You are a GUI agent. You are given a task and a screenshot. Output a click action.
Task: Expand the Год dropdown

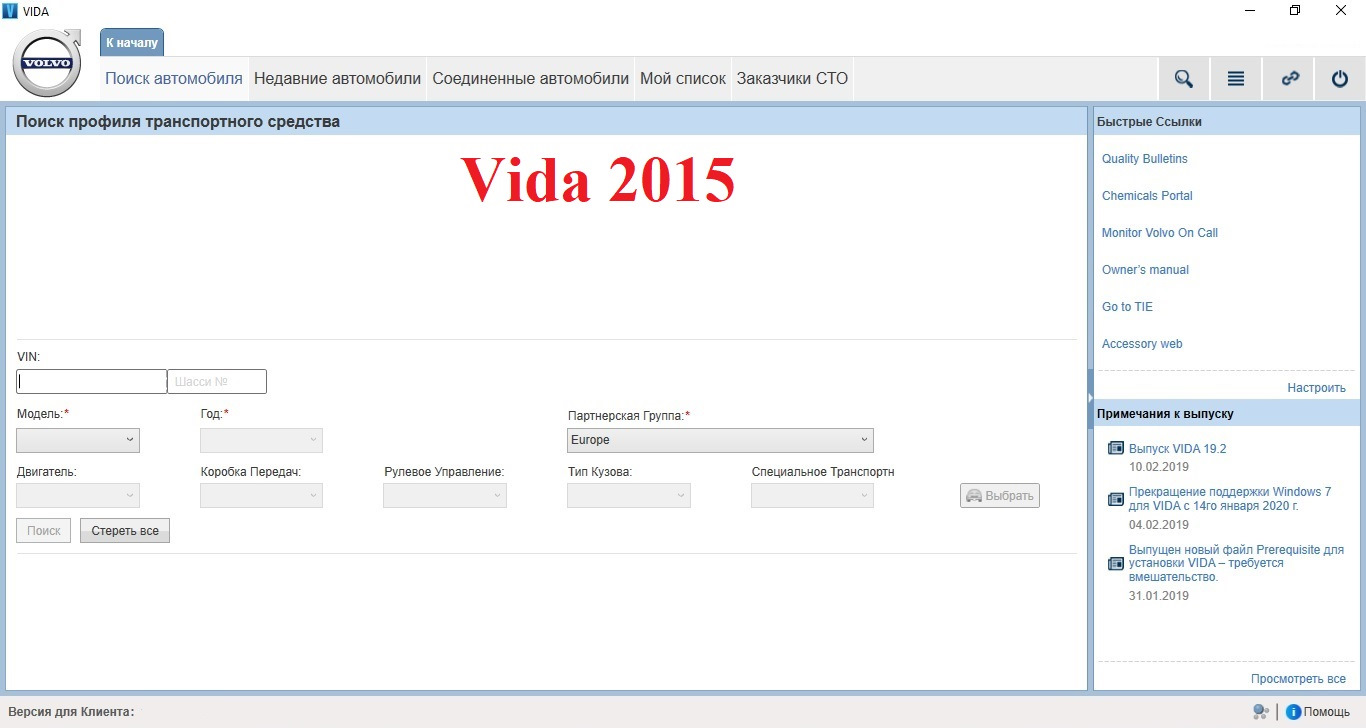click(x=262, y=440)
